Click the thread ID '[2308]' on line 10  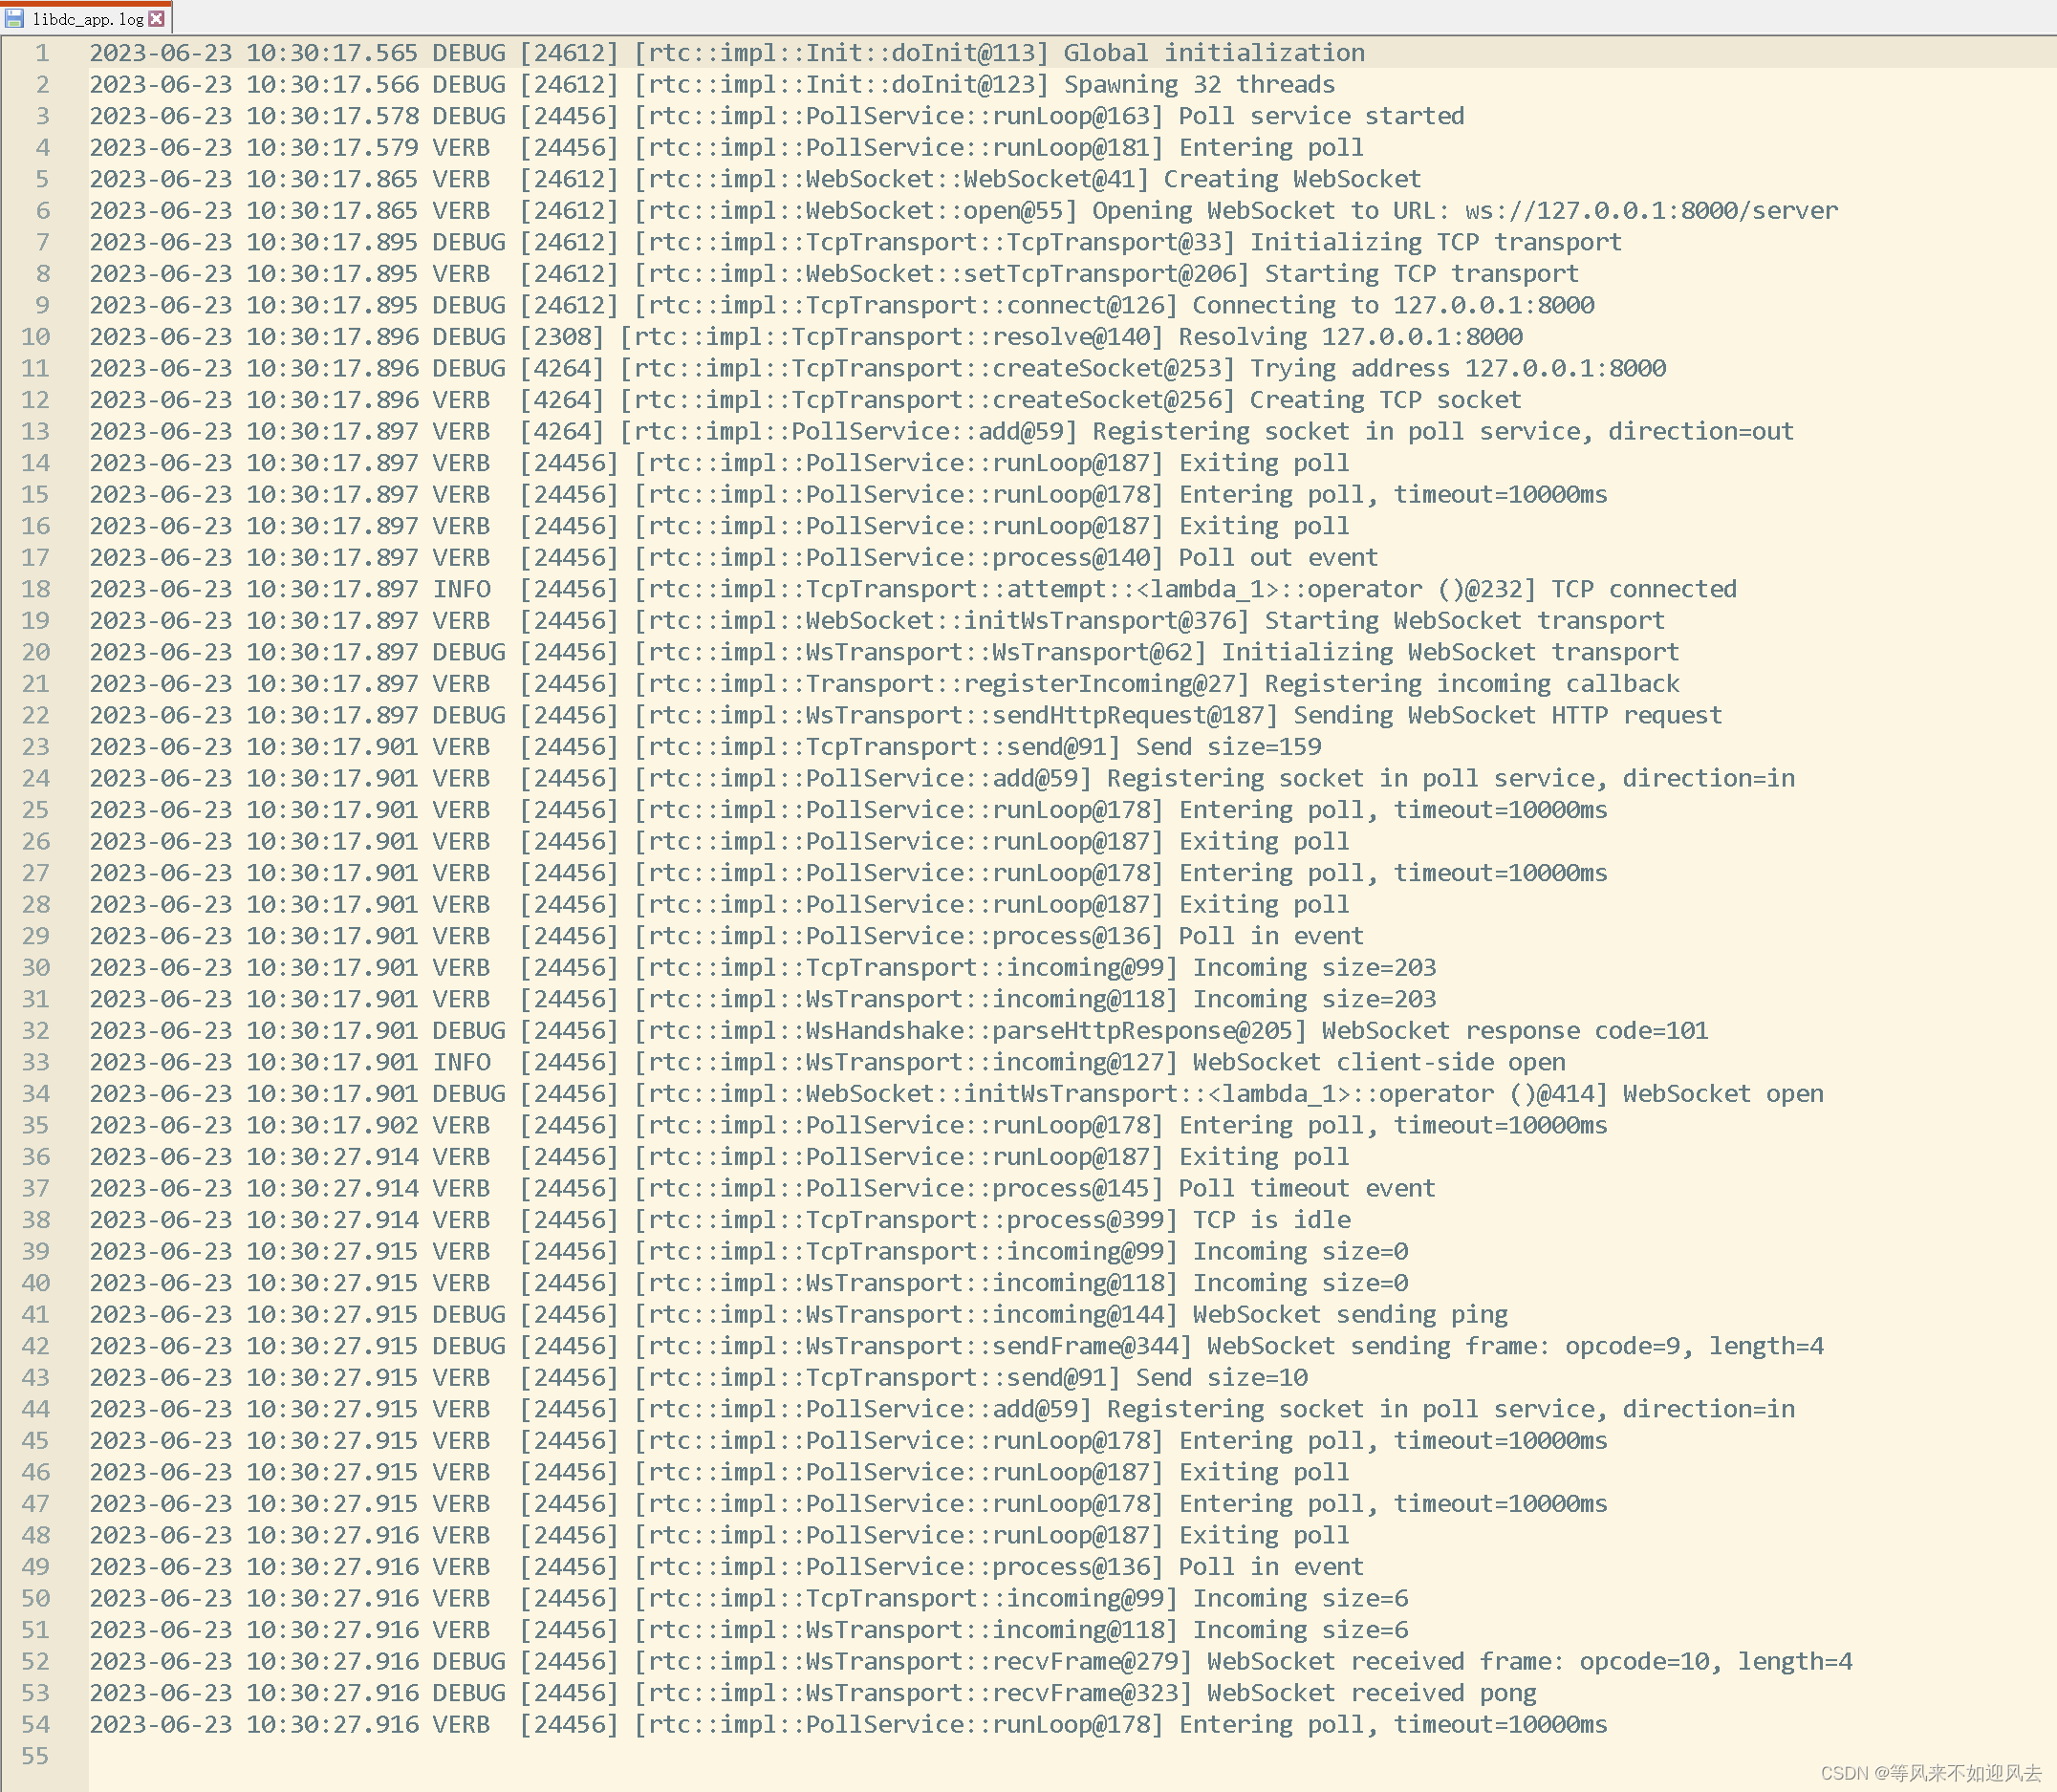(x=562, y=337)
